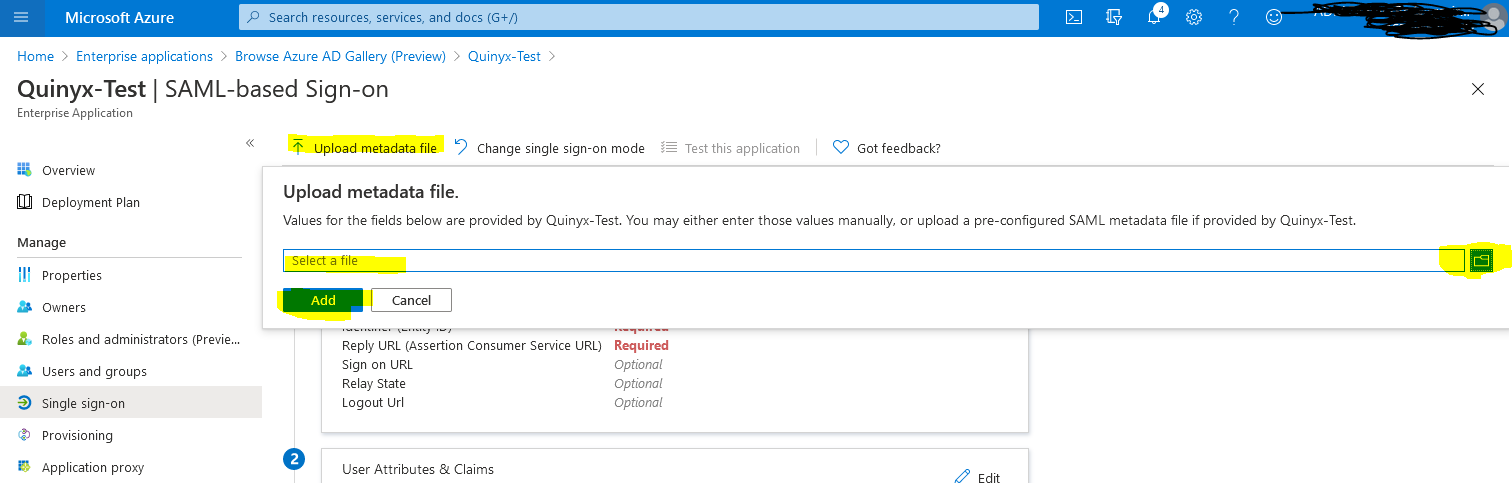Go to Enterprise applications breadcrumb

[144, 56]
